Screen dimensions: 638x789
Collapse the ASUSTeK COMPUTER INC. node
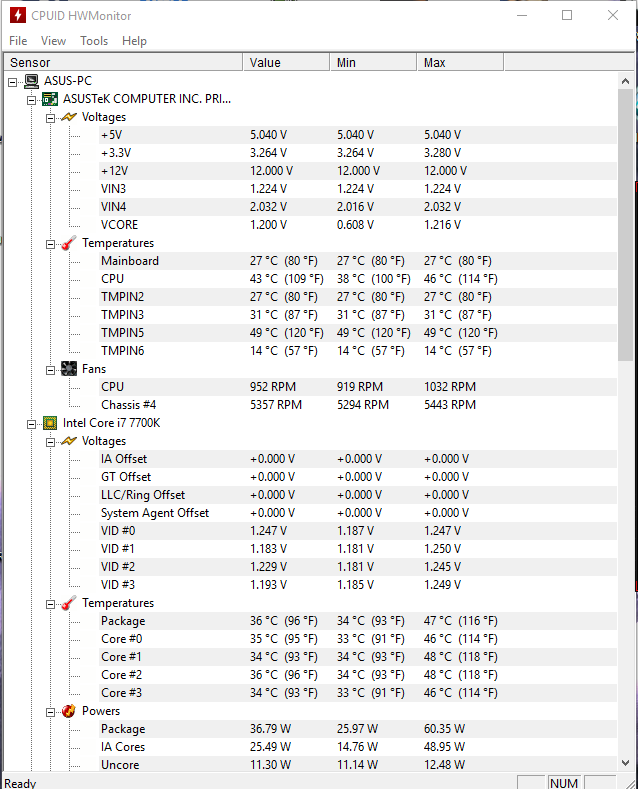[x=31, y=100]
